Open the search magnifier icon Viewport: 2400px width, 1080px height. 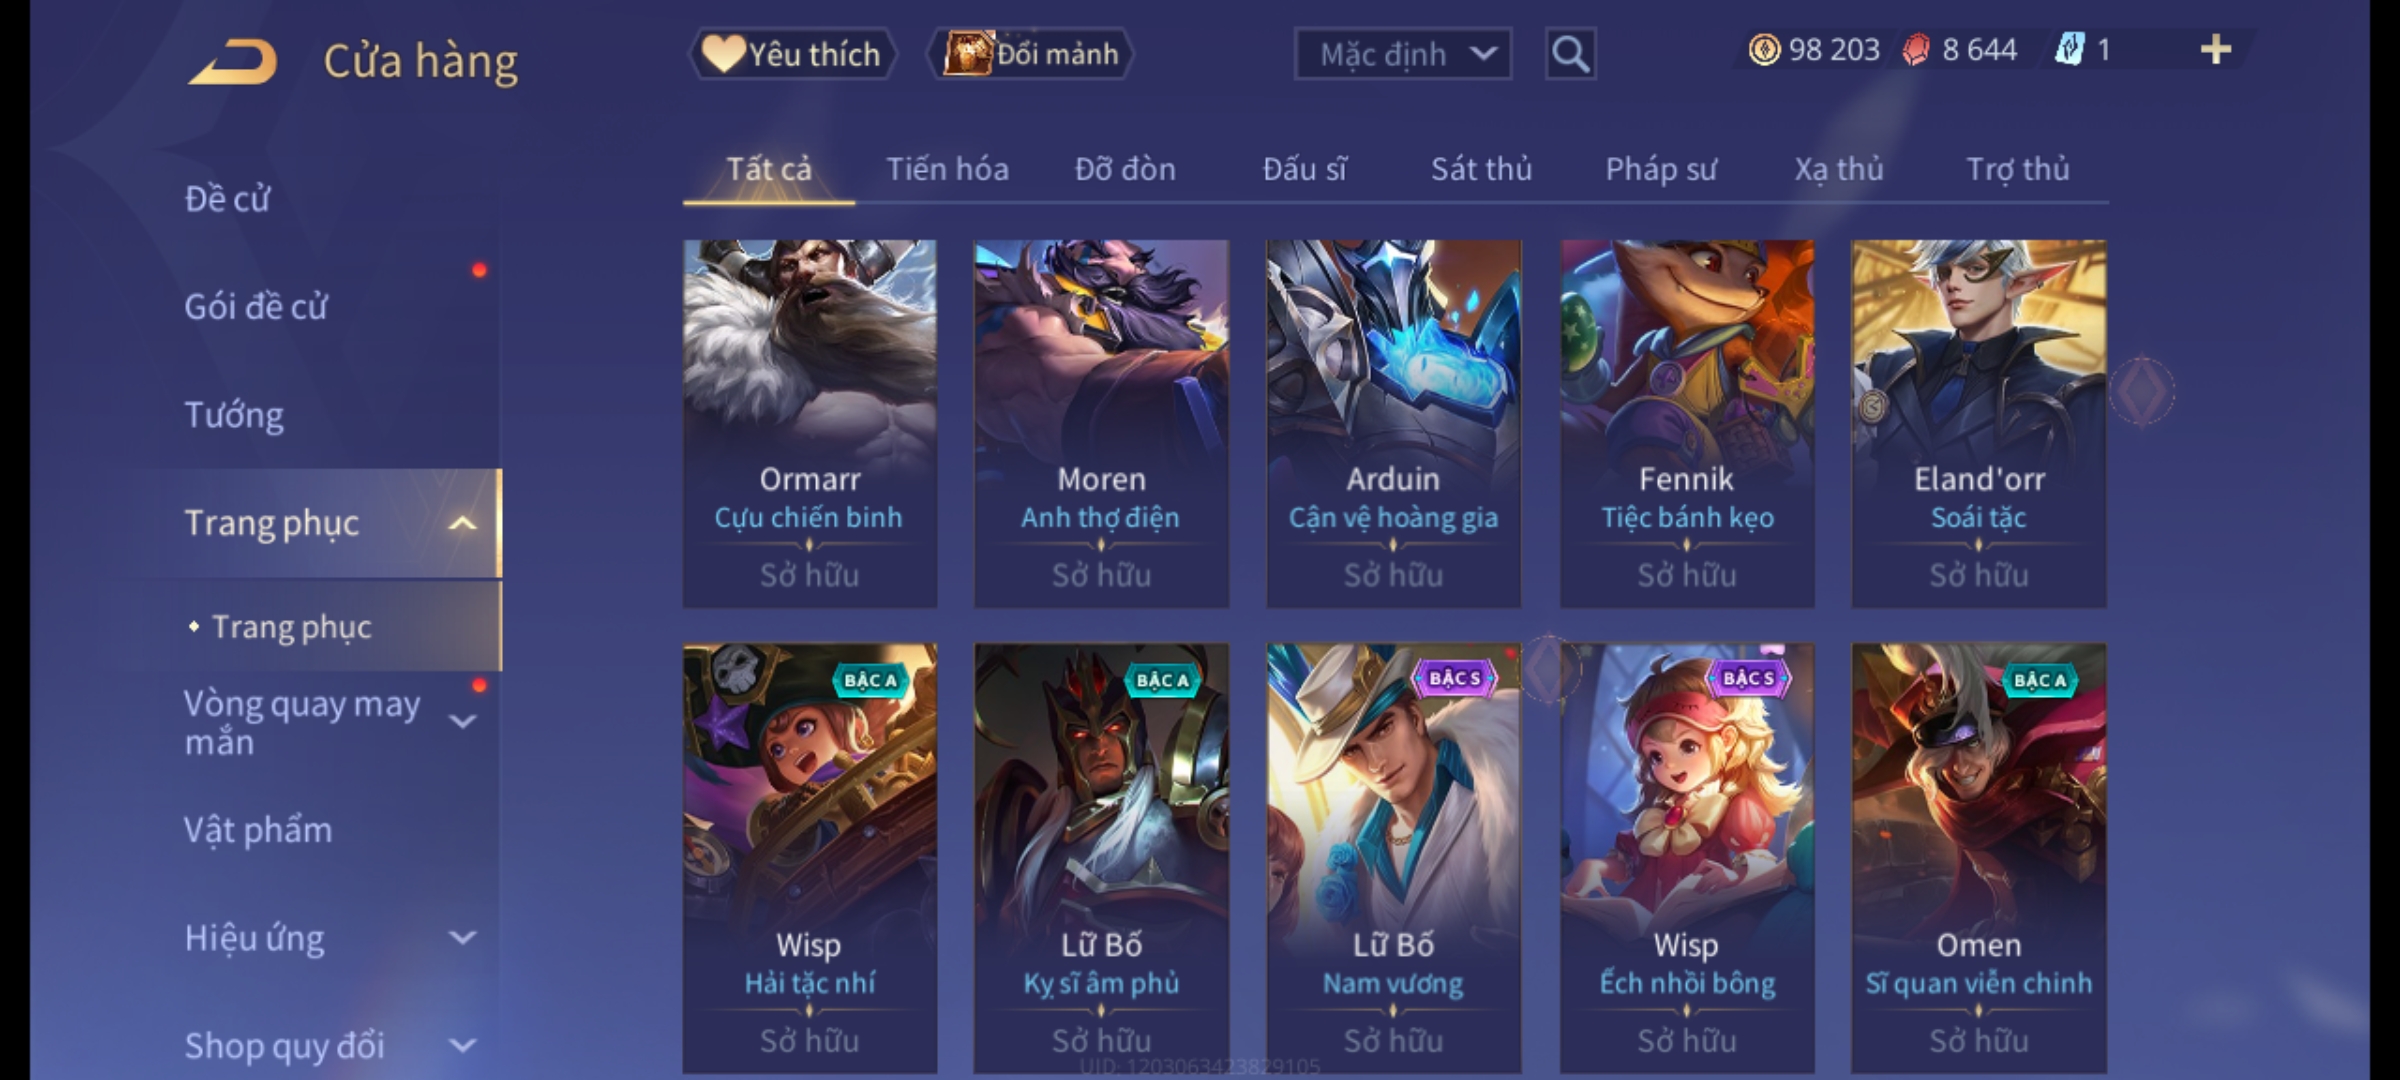click(1570, 54)
